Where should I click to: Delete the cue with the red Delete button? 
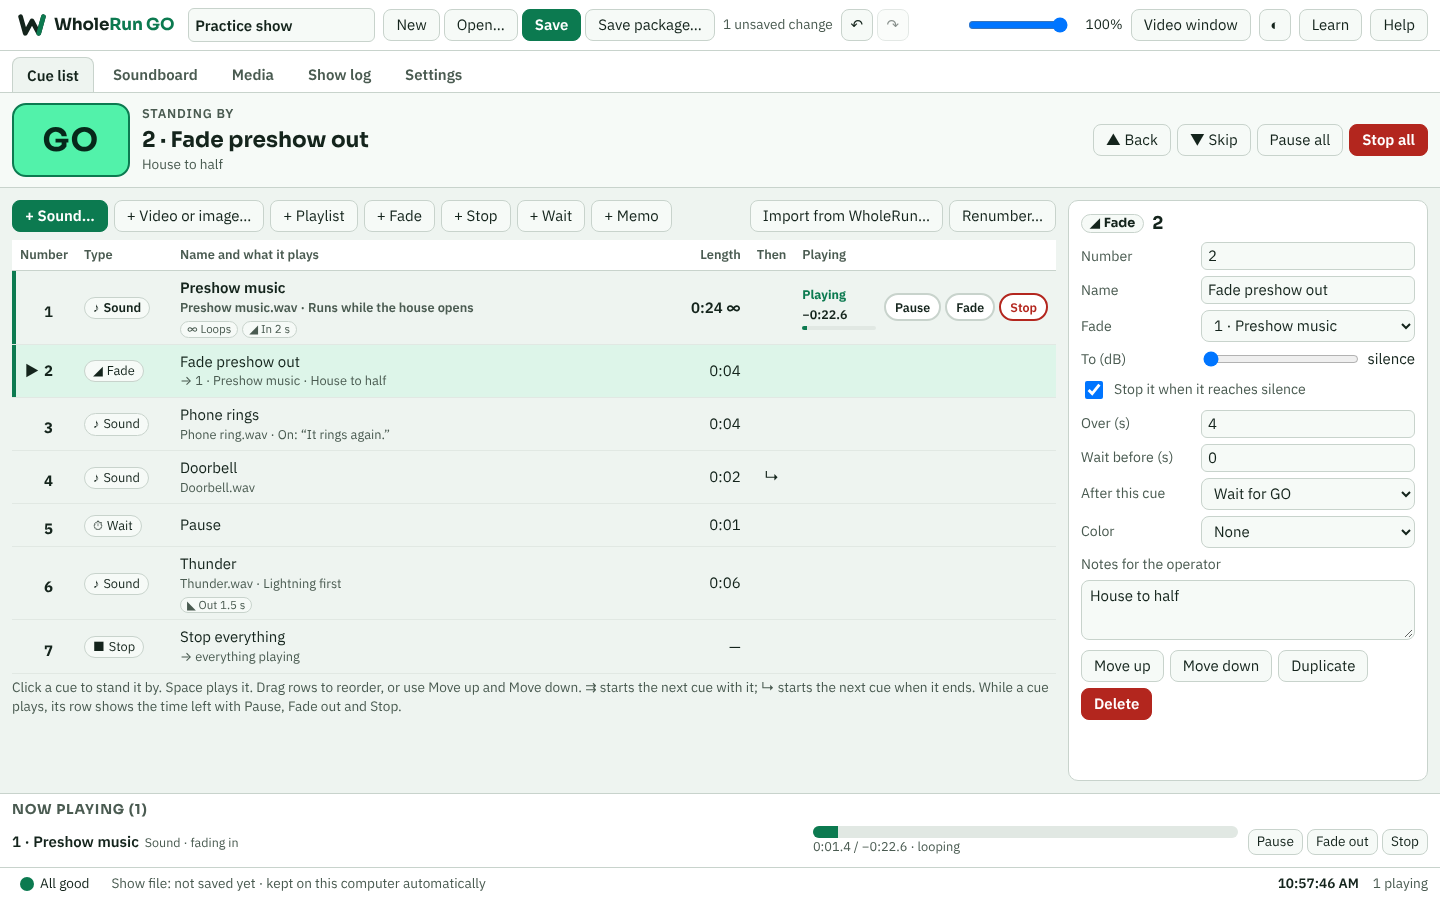coord(1116,704)
